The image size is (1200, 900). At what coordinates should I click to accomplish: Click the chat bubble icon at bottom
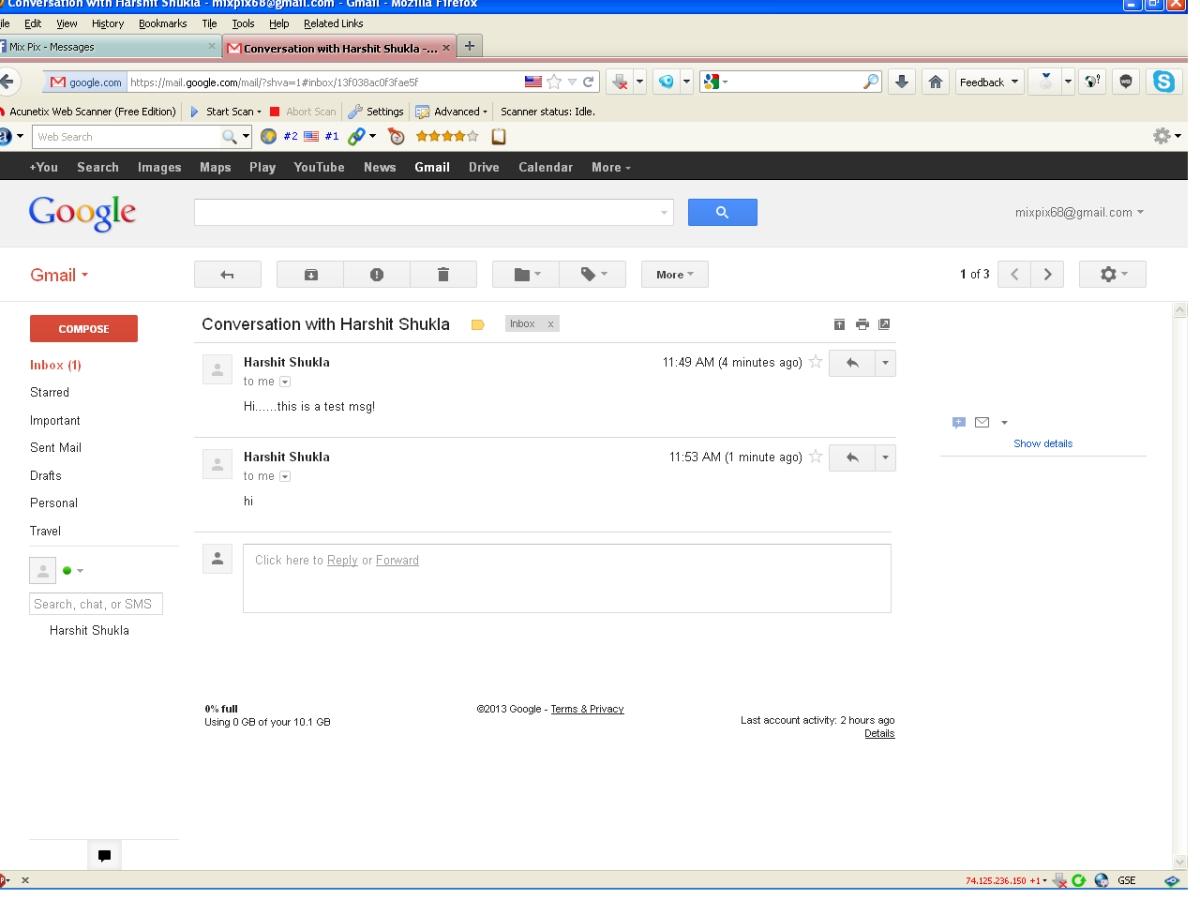(104, 856)
